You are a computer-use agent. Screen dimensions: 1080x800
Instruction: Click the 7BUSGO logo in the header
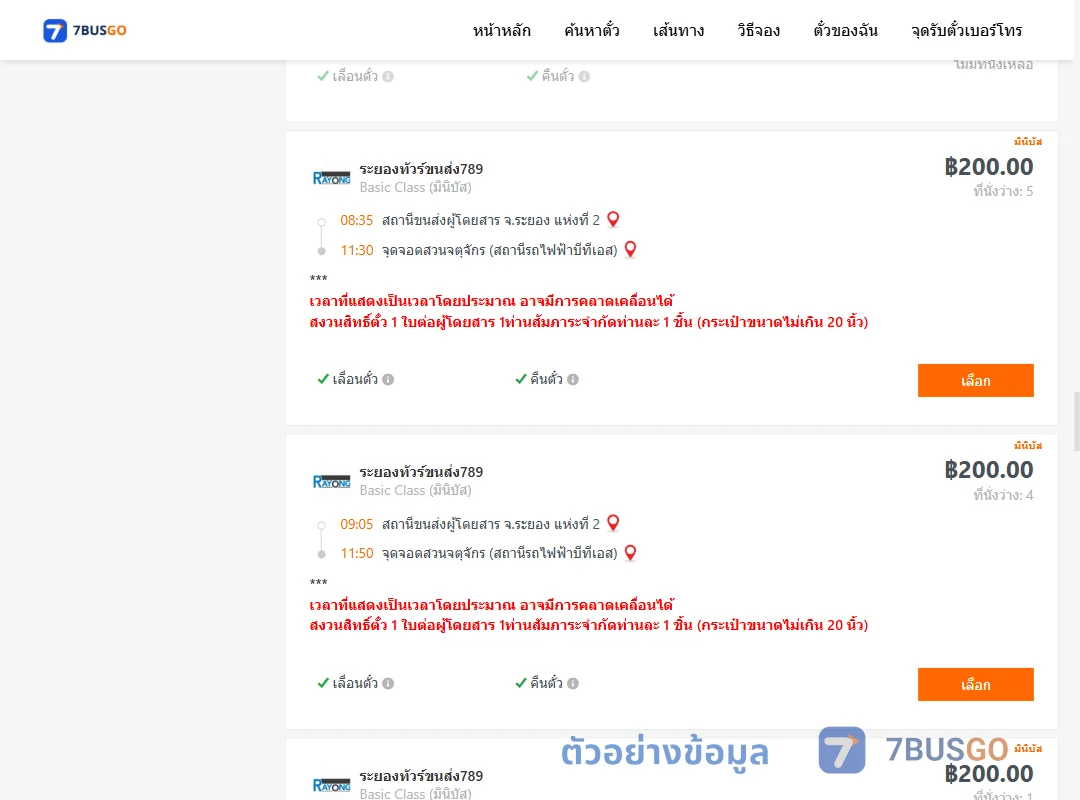85,30
